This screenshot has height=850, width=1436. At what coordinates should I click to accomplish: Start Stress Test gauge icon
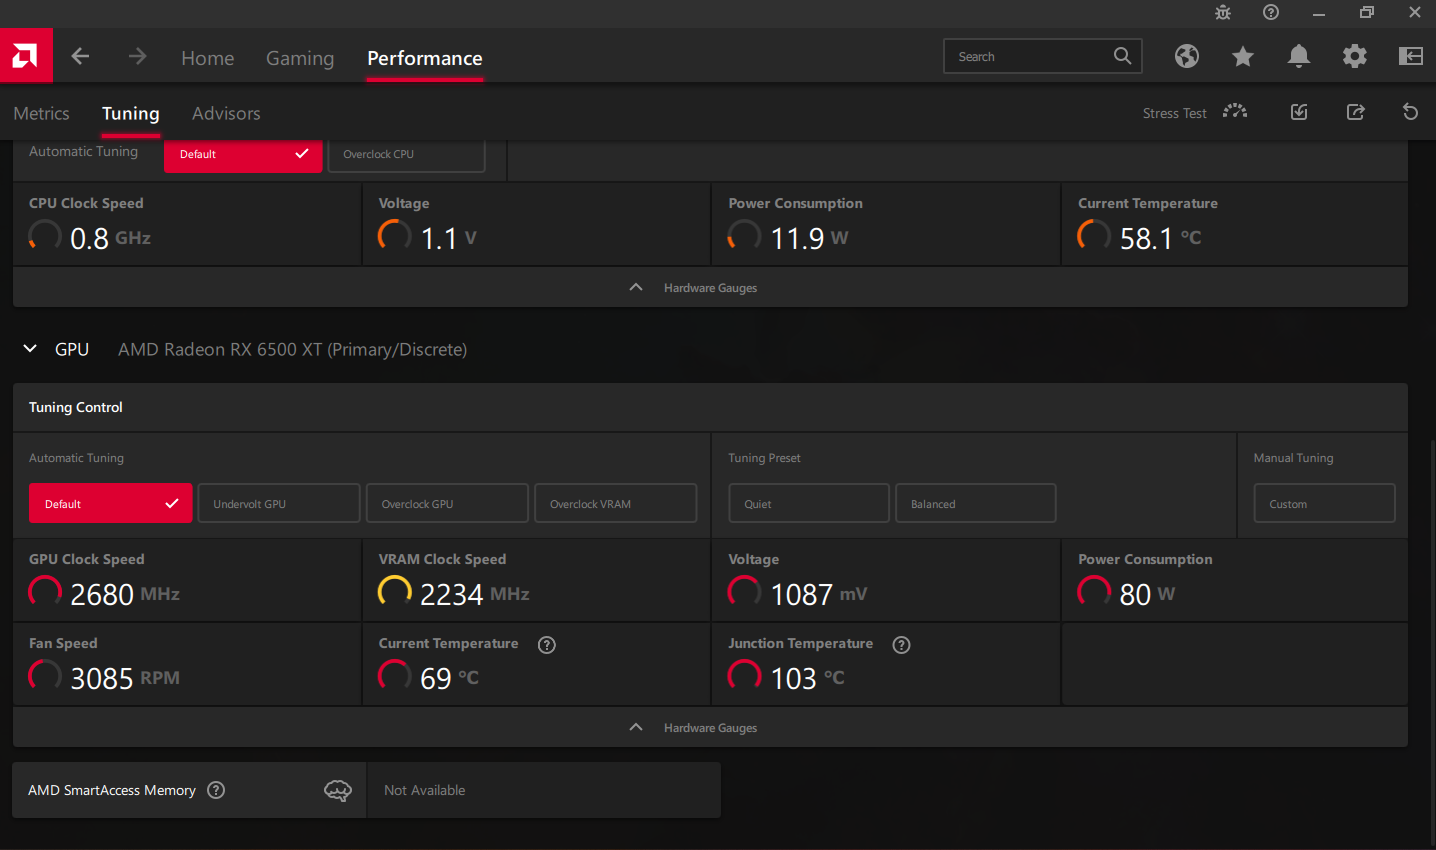tap(1235, 111)
